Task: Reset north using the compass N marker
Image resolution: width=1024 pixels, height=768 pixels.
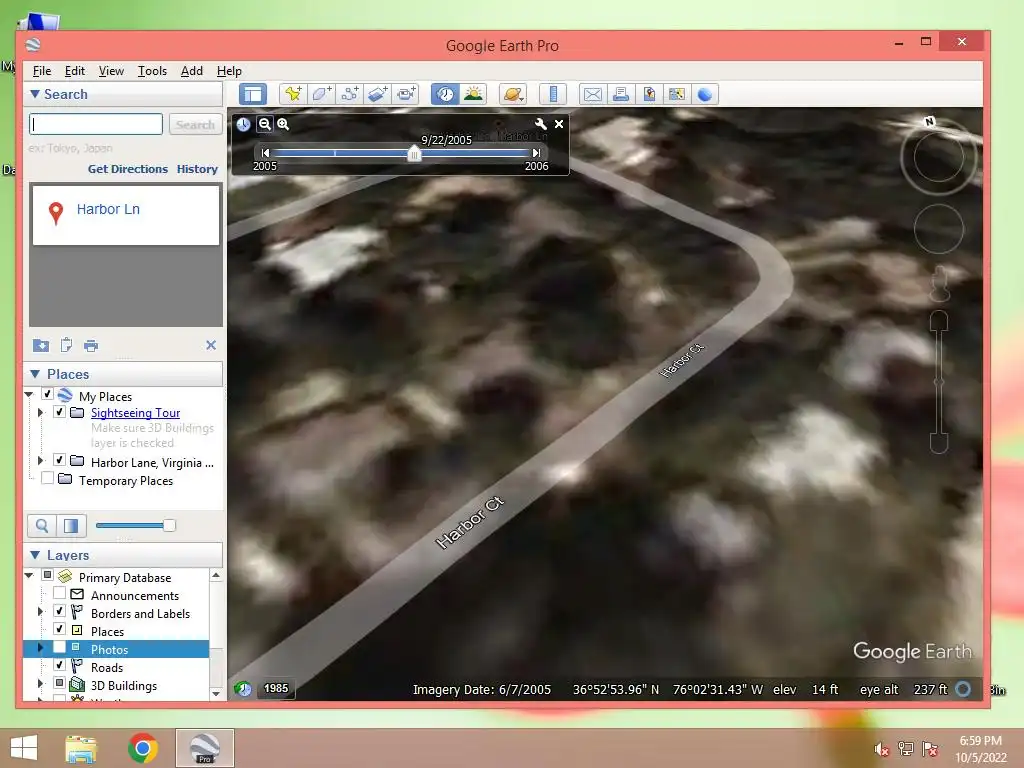Action: click(x=929, y=121)
